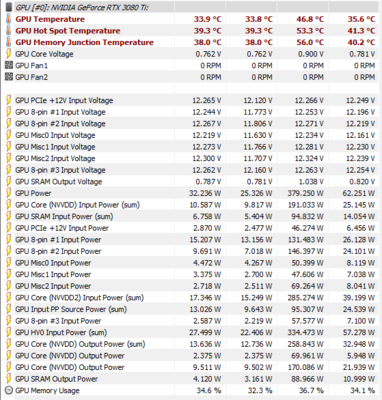Image resolution: width=382 pixels, height=400 pixels.
Task: Click lightning icon beside GPU Power
Action: (x=9, y=193)
